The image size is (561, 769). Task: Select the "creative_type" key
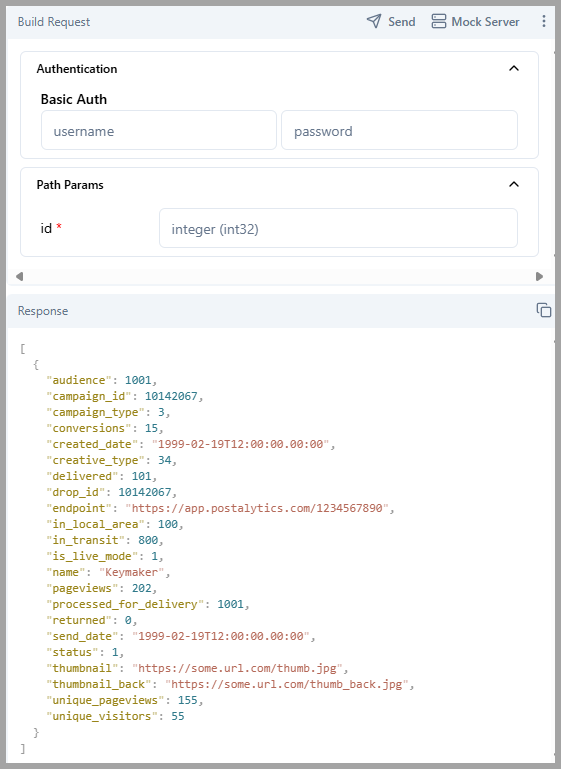[x=96, y=461]
